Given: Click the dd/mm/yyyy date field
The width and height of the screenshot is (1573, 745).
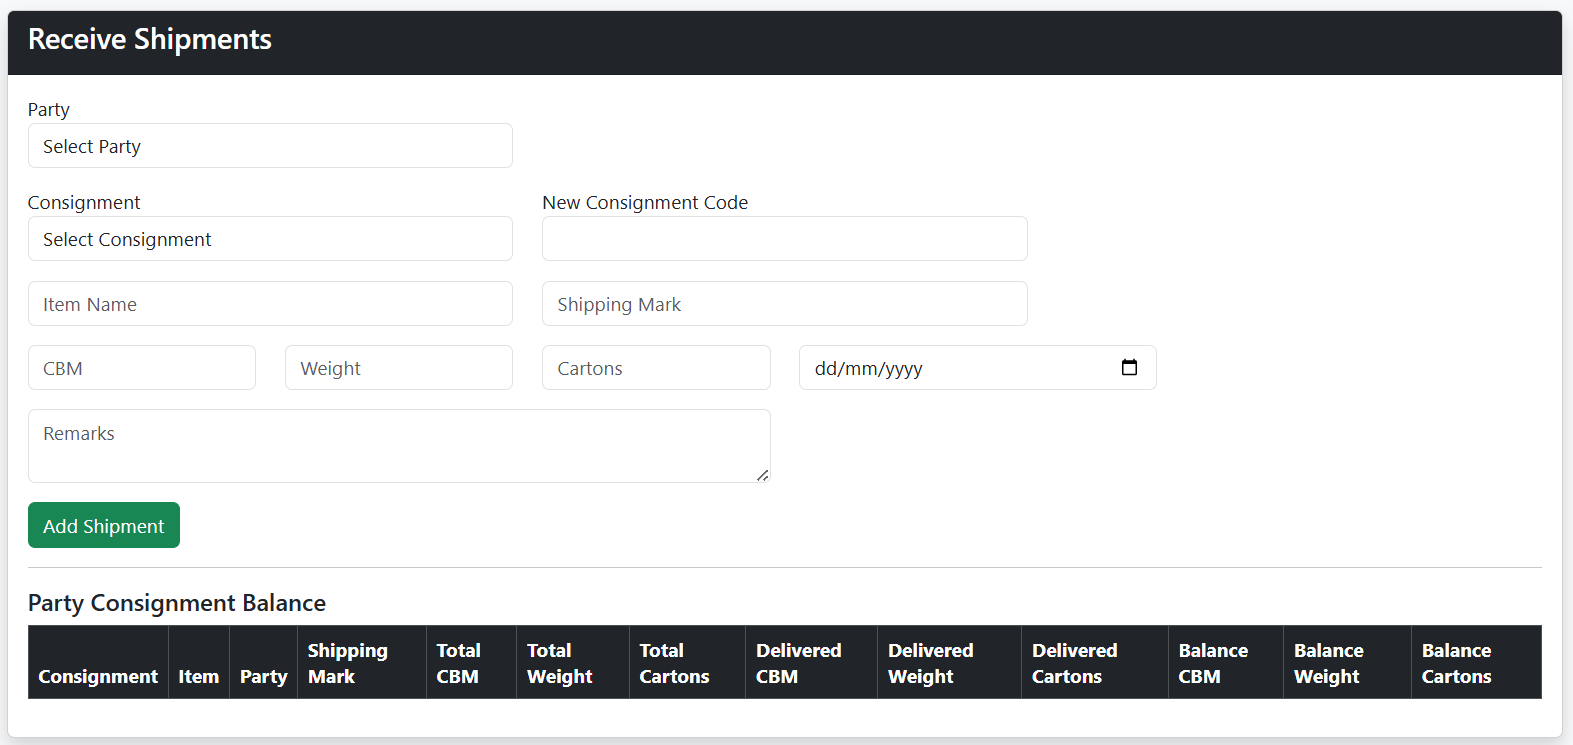Looking at the screenshot, I should click(x=977, y=368).
